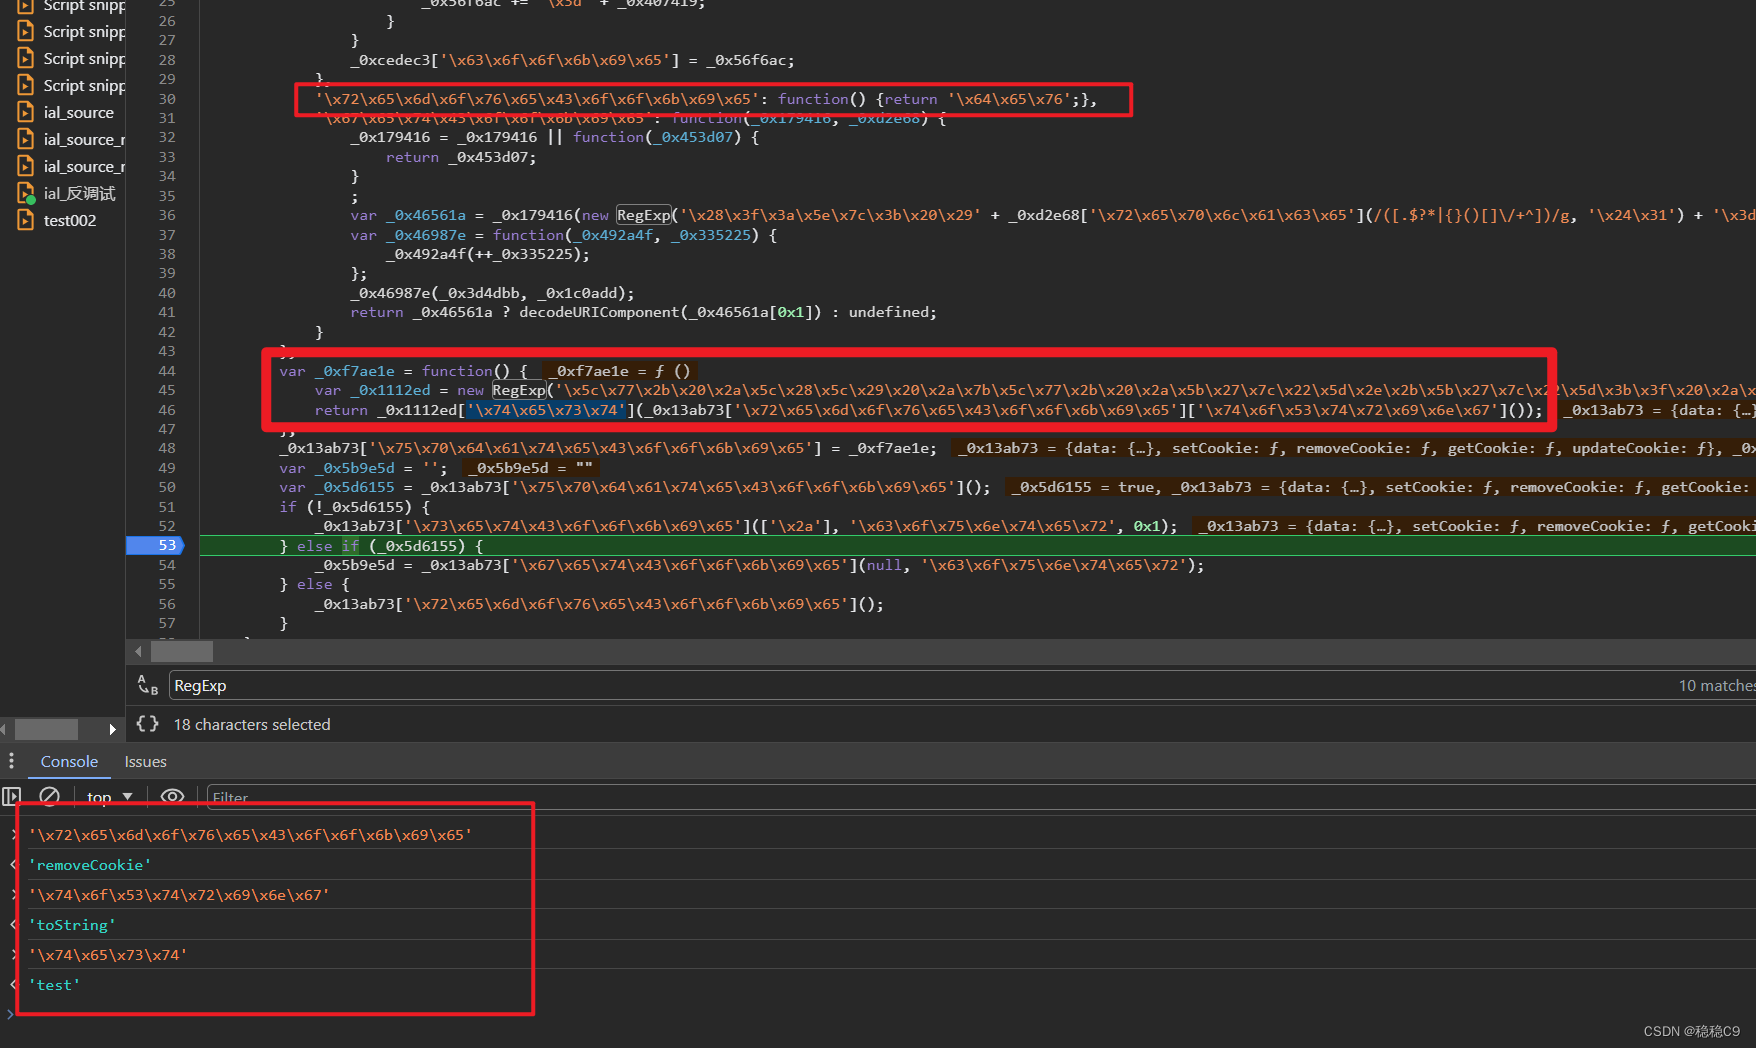
Task: Click the undefined keyword on line 41
Action: coord(888,312)
